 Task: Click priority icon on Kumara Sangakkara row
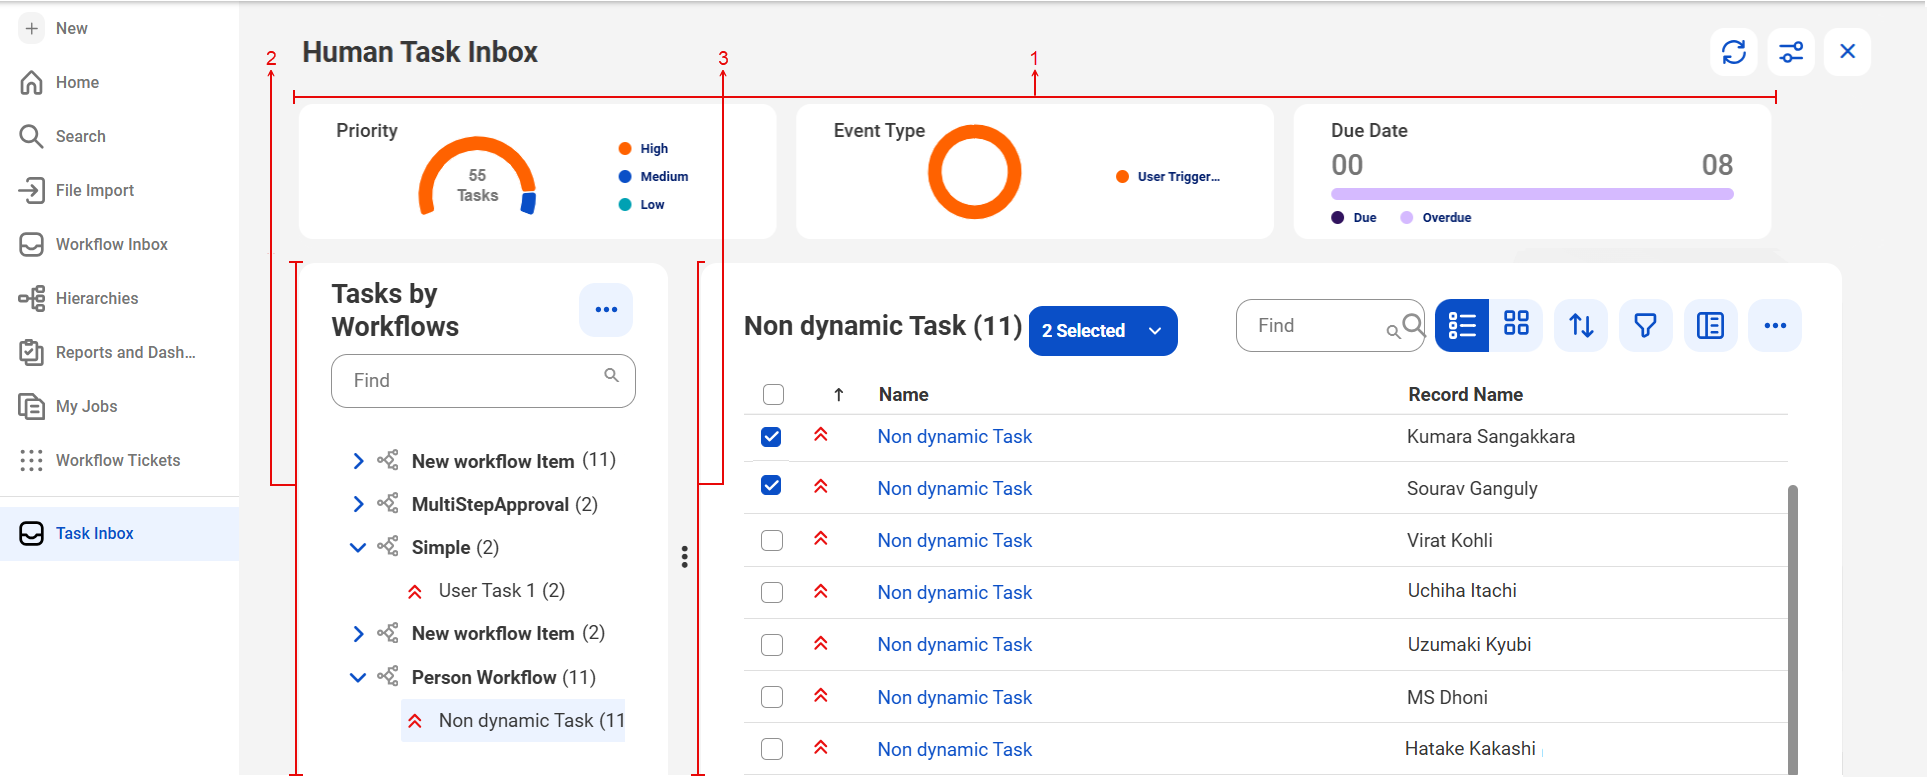click(821, 435)
